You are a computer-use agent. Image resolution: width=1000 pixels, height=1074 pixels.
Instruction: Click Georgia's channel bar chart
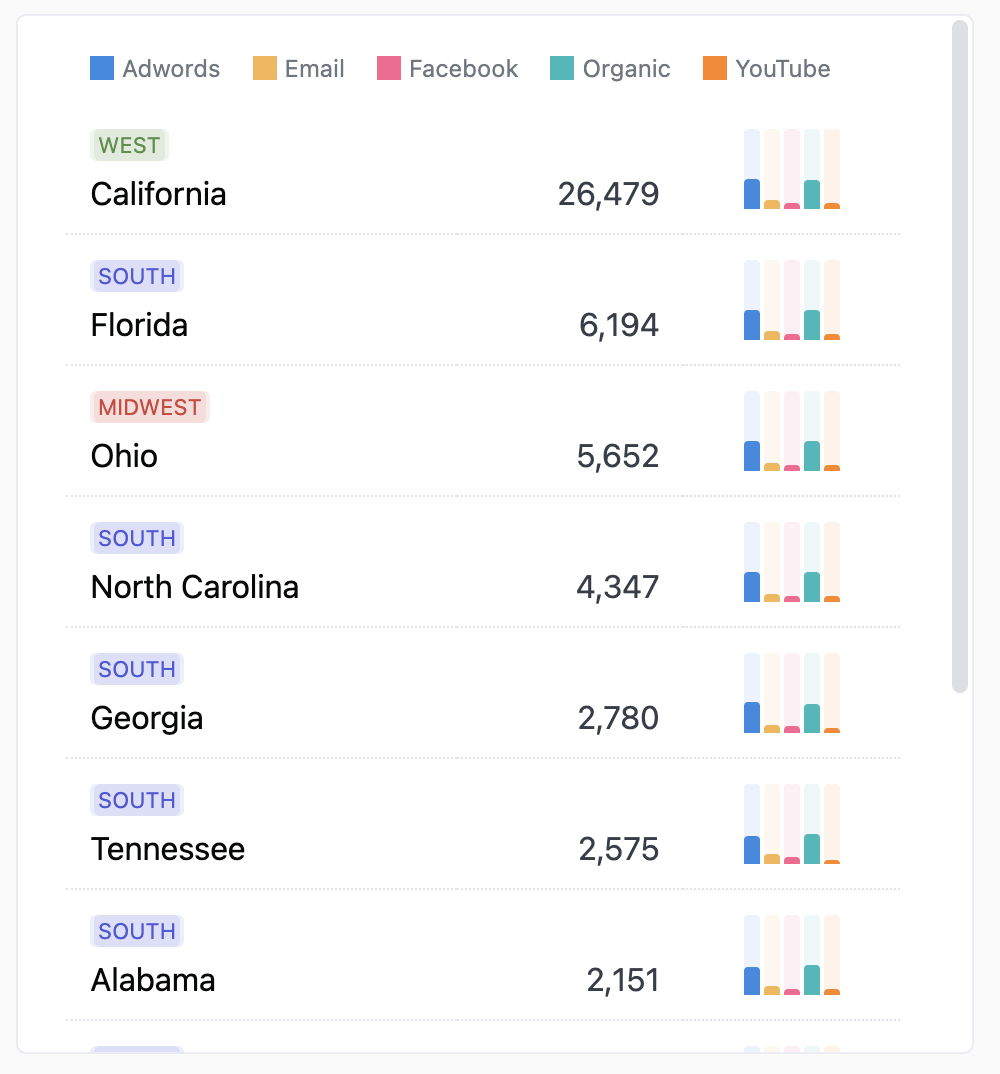[x=792, y=693]
